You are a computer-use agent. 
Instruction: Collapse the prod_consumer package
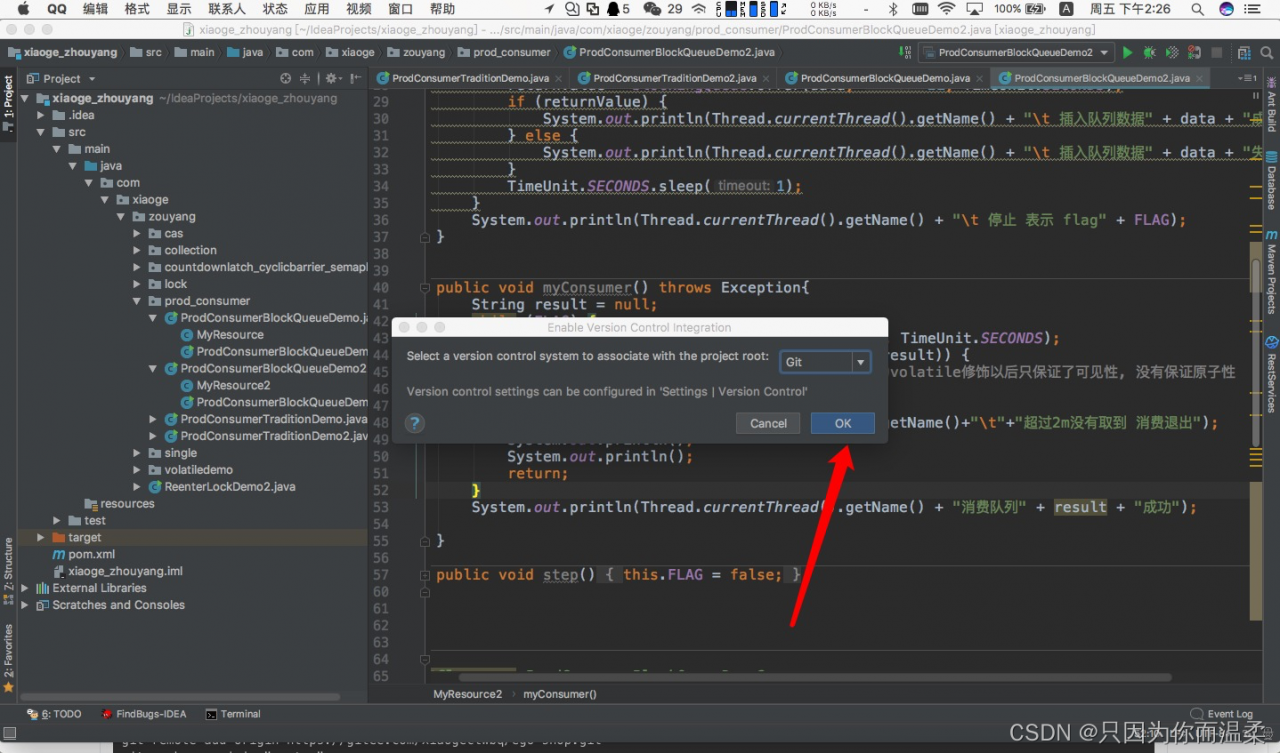137,301
